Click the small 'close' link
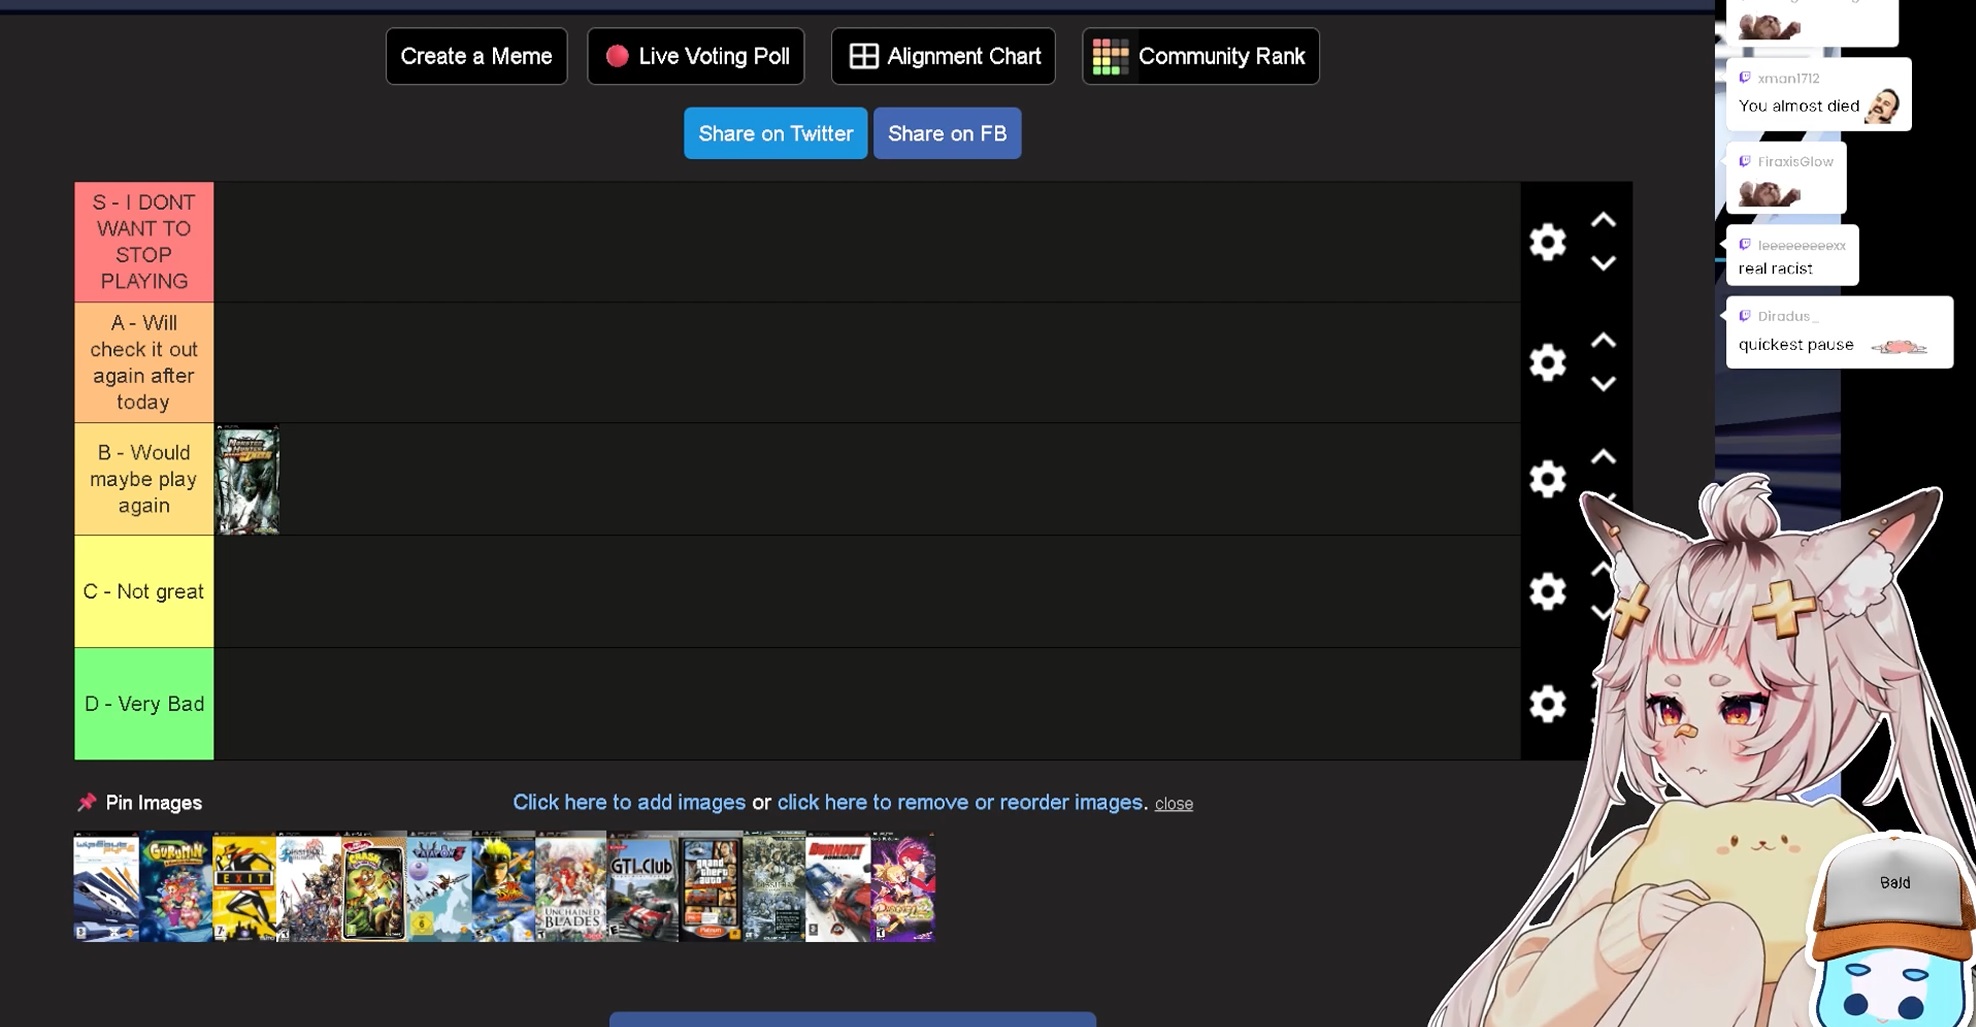The height and width of the screenshot is (1027, 1976). pos(1174,804)
